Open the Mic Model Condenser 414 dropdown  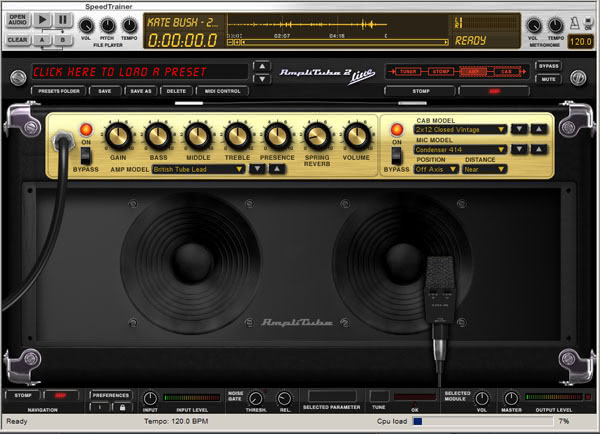(460, 149)
